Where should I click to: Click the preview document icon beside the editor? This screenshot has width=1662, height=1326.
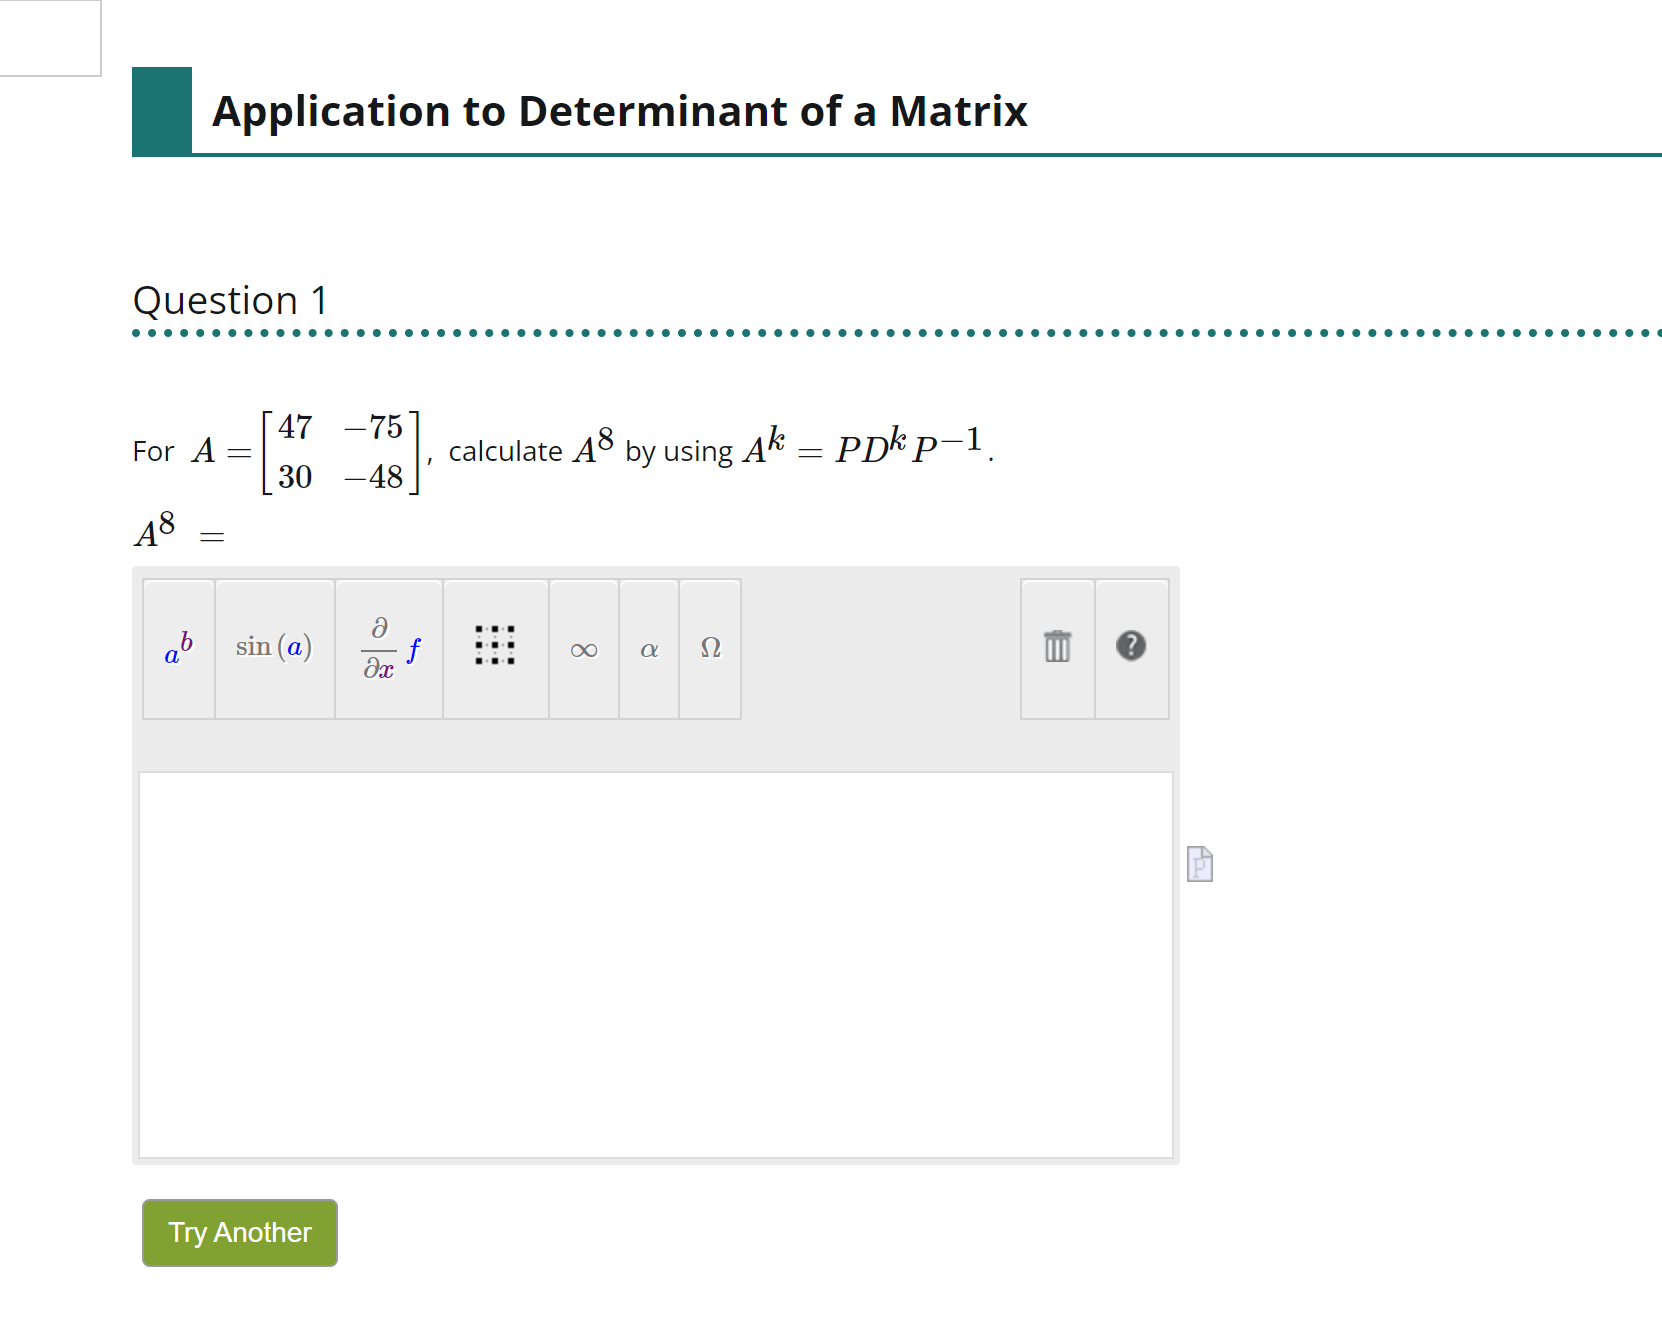click(x=1198, y=864)
